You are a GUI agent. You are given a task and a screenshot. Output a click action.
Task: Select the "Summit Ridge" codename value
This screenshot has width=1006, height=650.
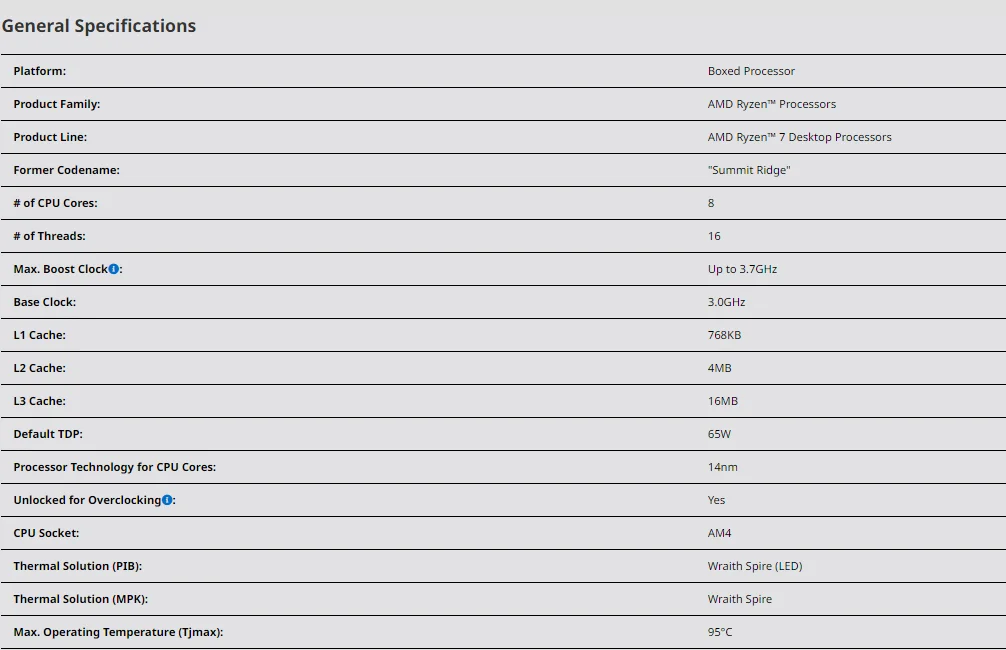point(749,170)
